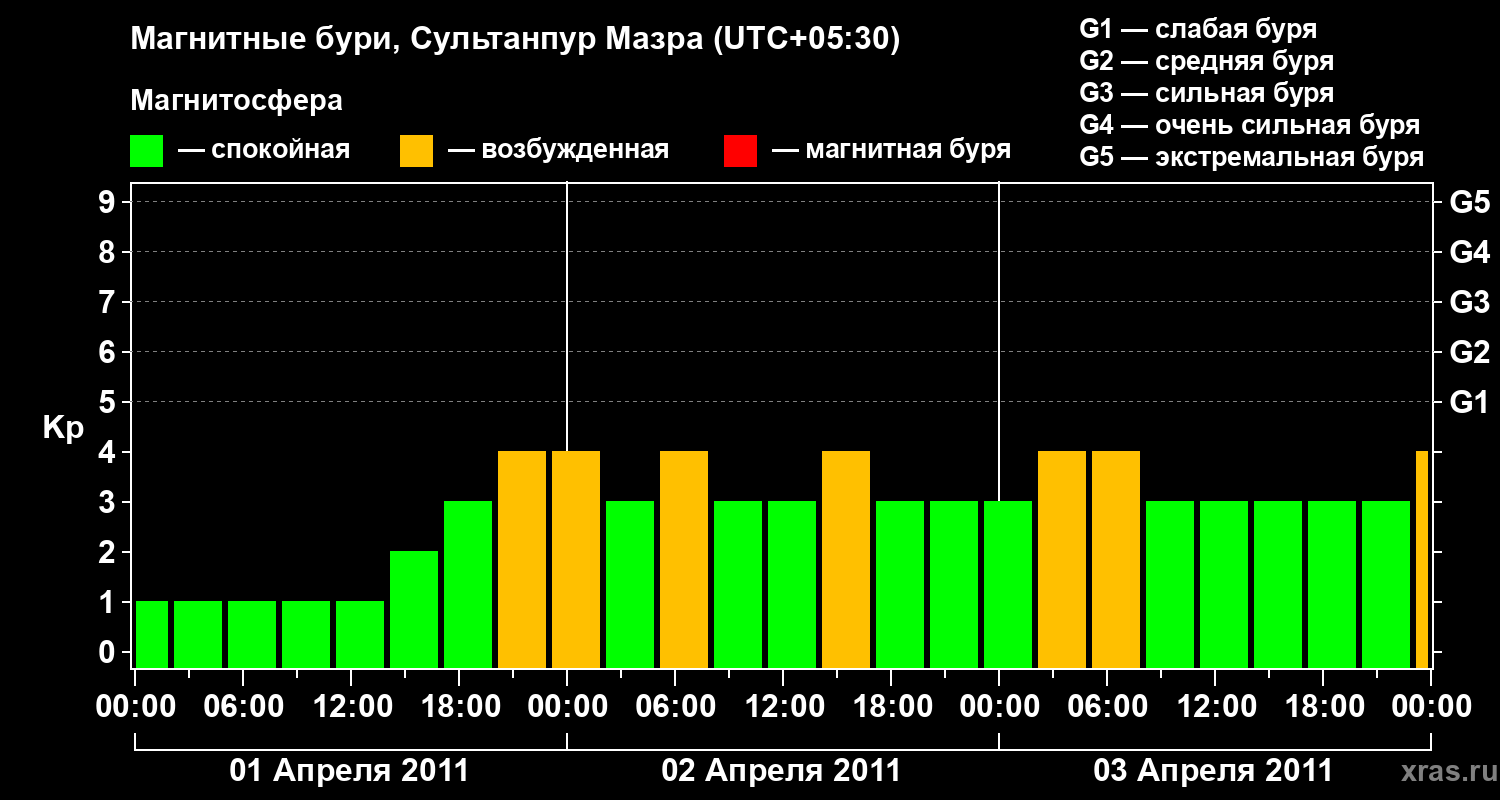Select the orange bar at 06:00 on 03 Апреля

pos(1116,559)
